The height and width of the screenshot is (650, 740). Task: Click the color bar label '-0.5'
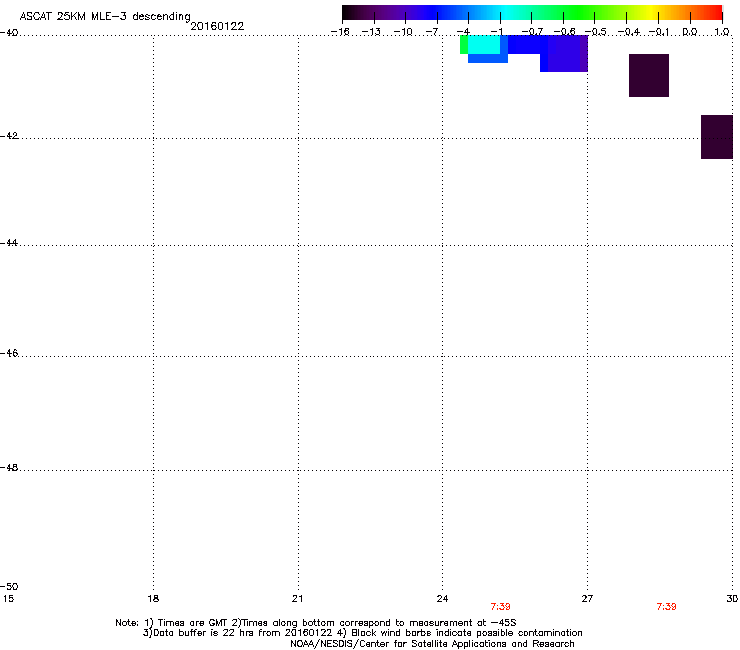[x=596, y=32]
